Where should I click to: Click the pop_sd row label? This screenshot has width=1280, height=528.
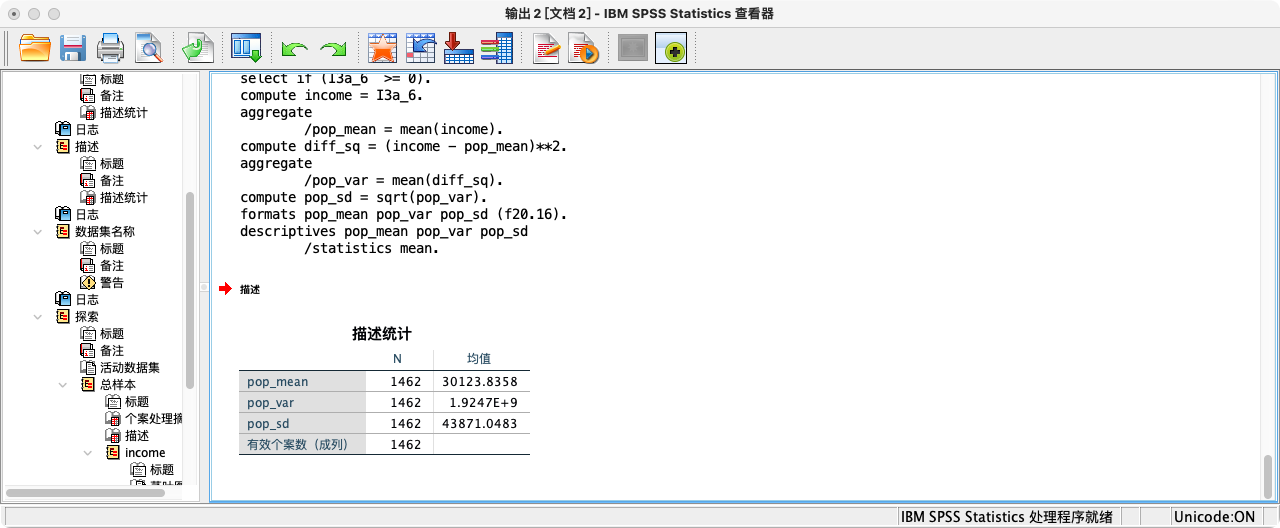click(269, 424)
